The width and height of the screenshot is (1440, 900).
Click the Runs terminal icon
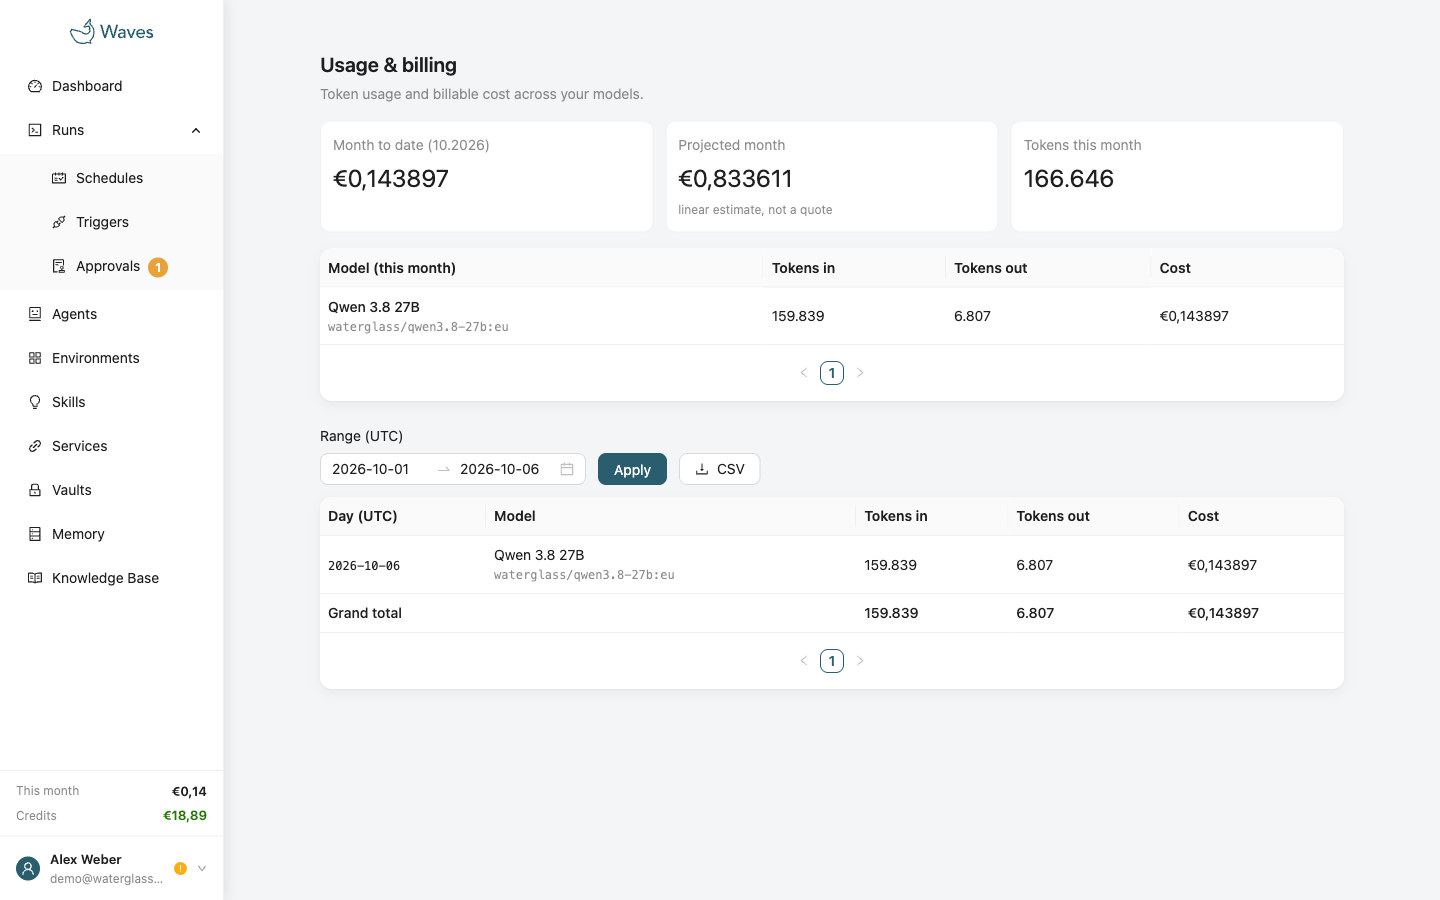coord(35,130)
